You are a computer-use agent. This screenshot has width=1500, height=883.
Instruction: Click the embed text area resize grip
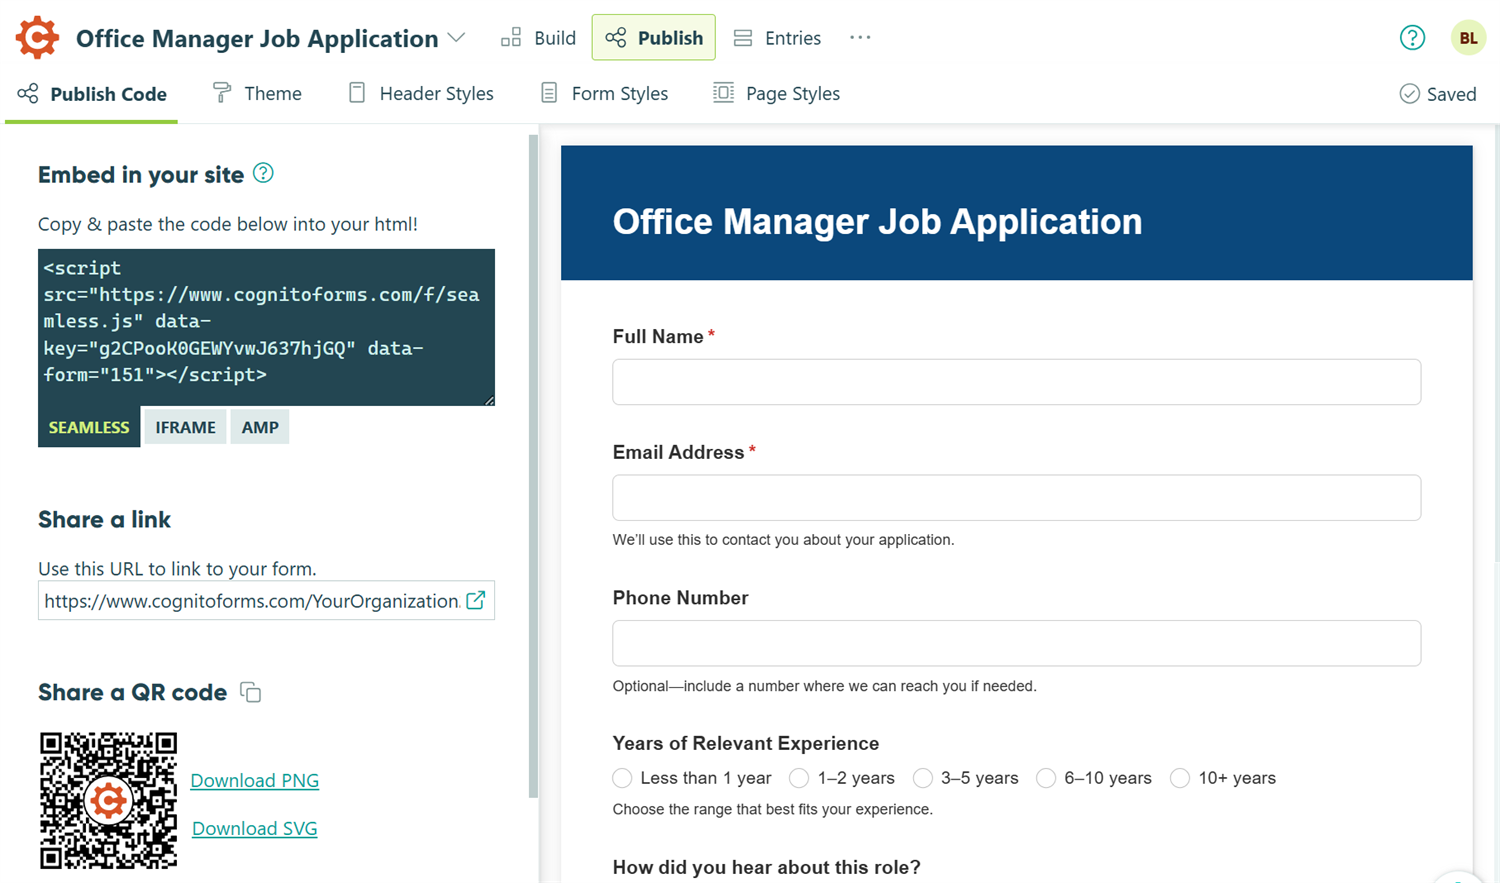(x=489, y=400)
